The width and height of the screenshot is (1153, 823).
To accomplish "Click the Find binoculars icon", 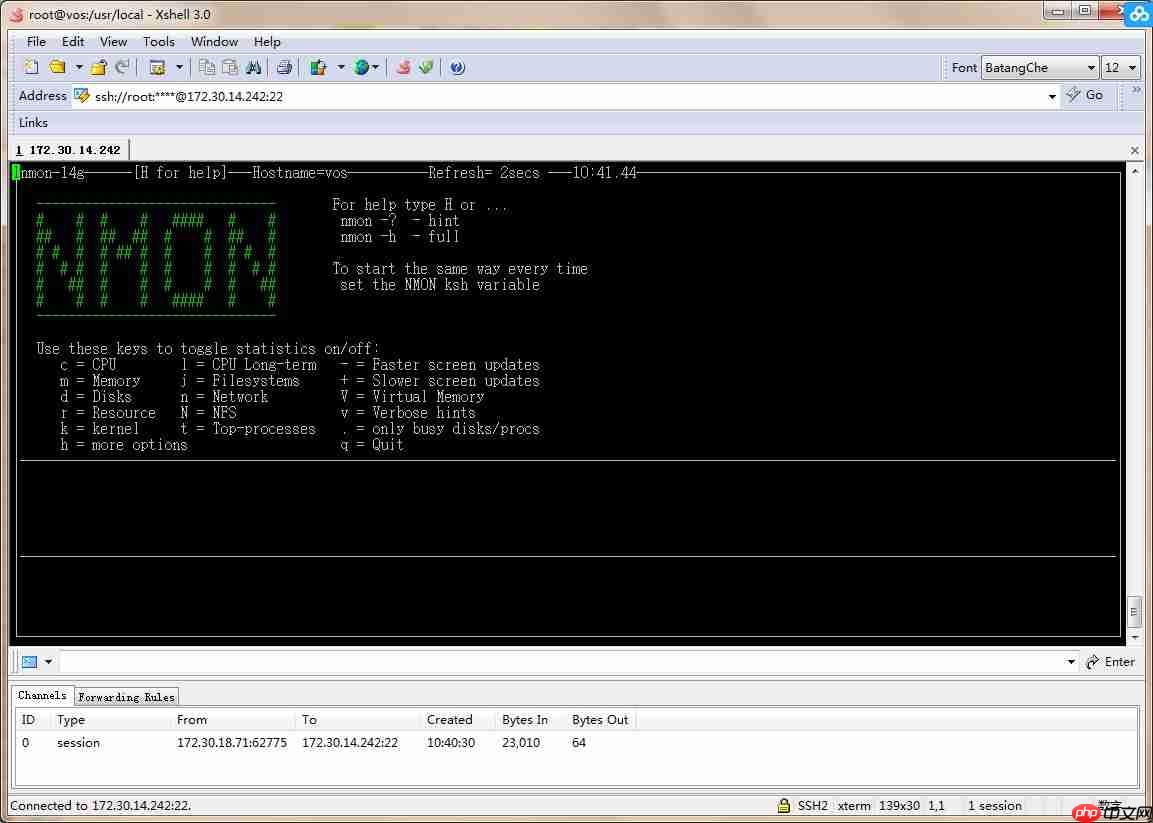I will coord(253,68).
